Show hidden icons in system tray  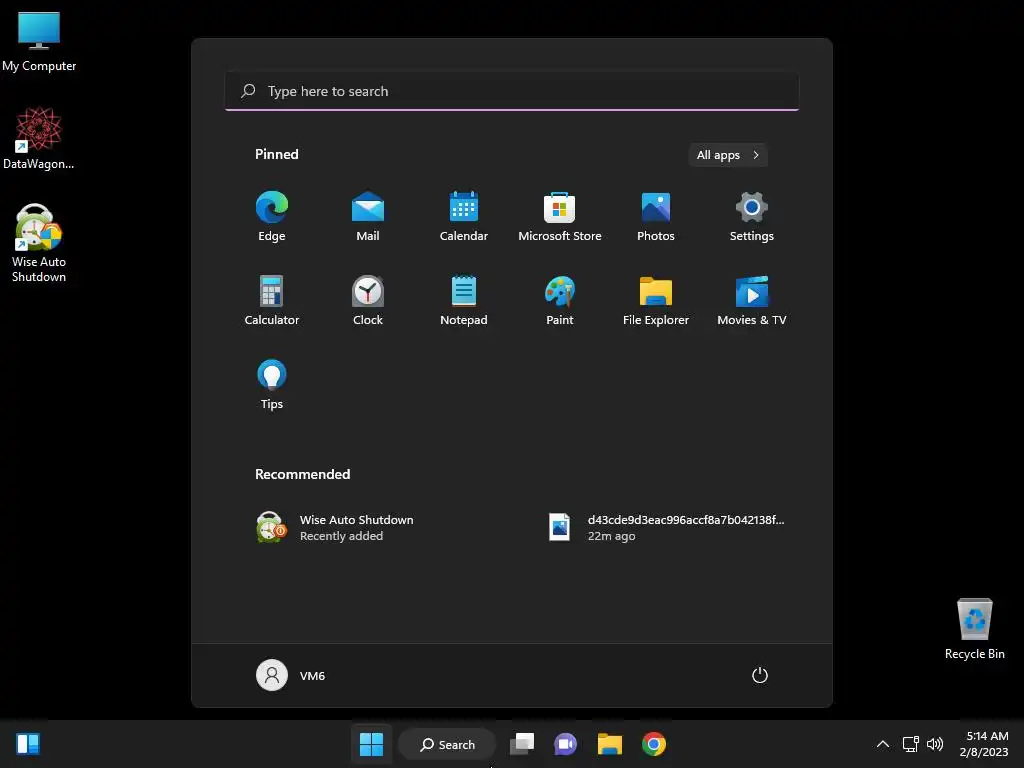point(882,744)
